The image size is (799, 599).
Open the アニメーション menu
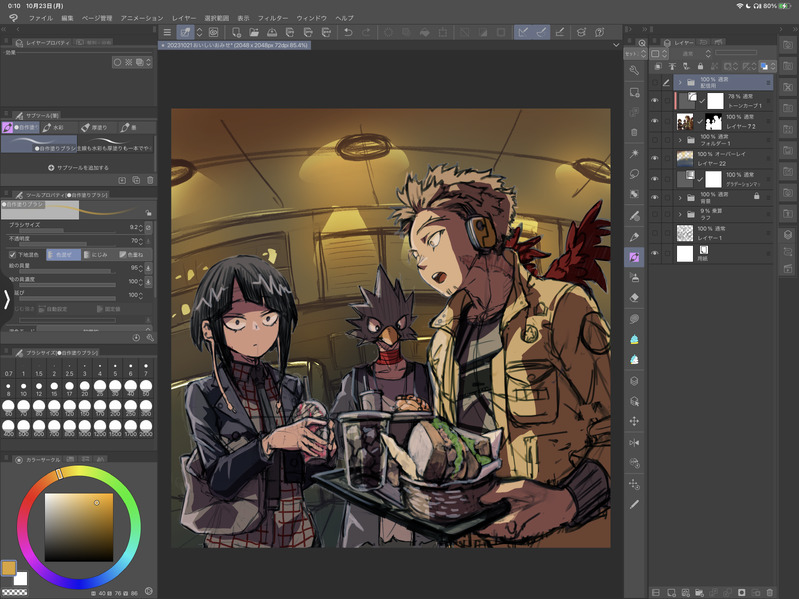(x=142, y=18)
